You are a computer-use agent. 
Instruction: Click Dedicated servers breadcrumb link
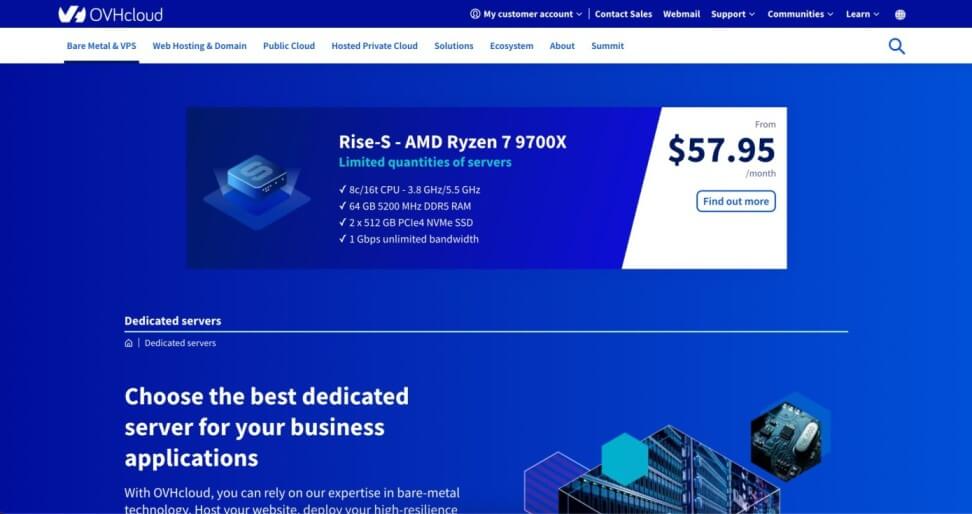(x=180, y=343)
